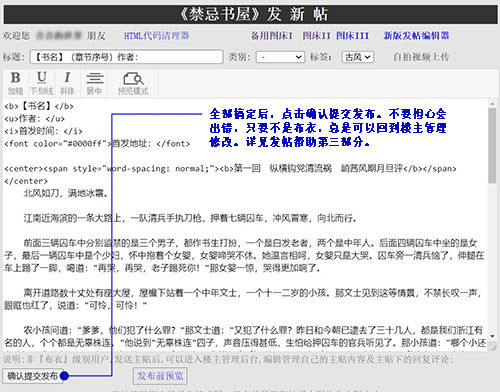Apply bold formatting with the B icon
The image size is (500, 392).
(15, 83)
